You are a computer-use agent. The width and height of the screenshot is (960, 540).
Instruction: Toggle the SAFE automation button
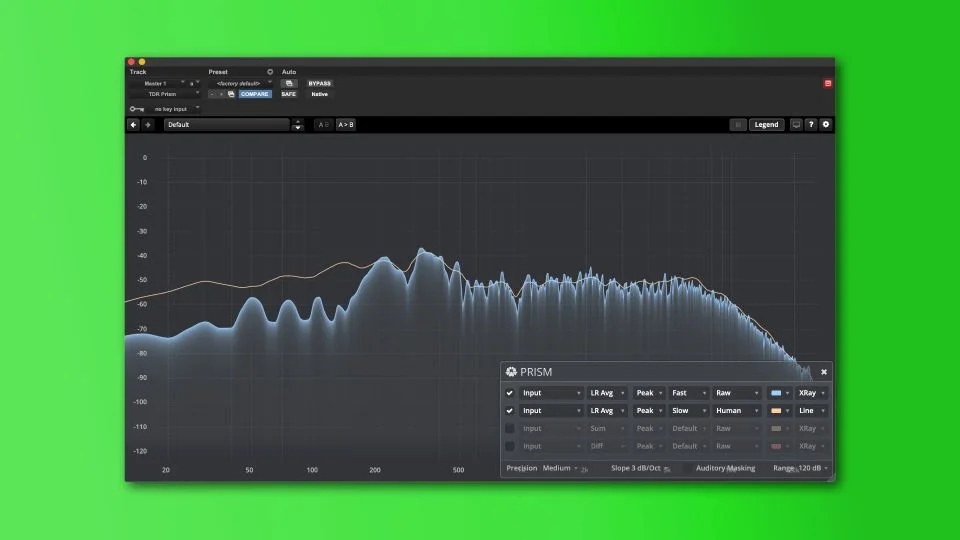tap(288, 94)
